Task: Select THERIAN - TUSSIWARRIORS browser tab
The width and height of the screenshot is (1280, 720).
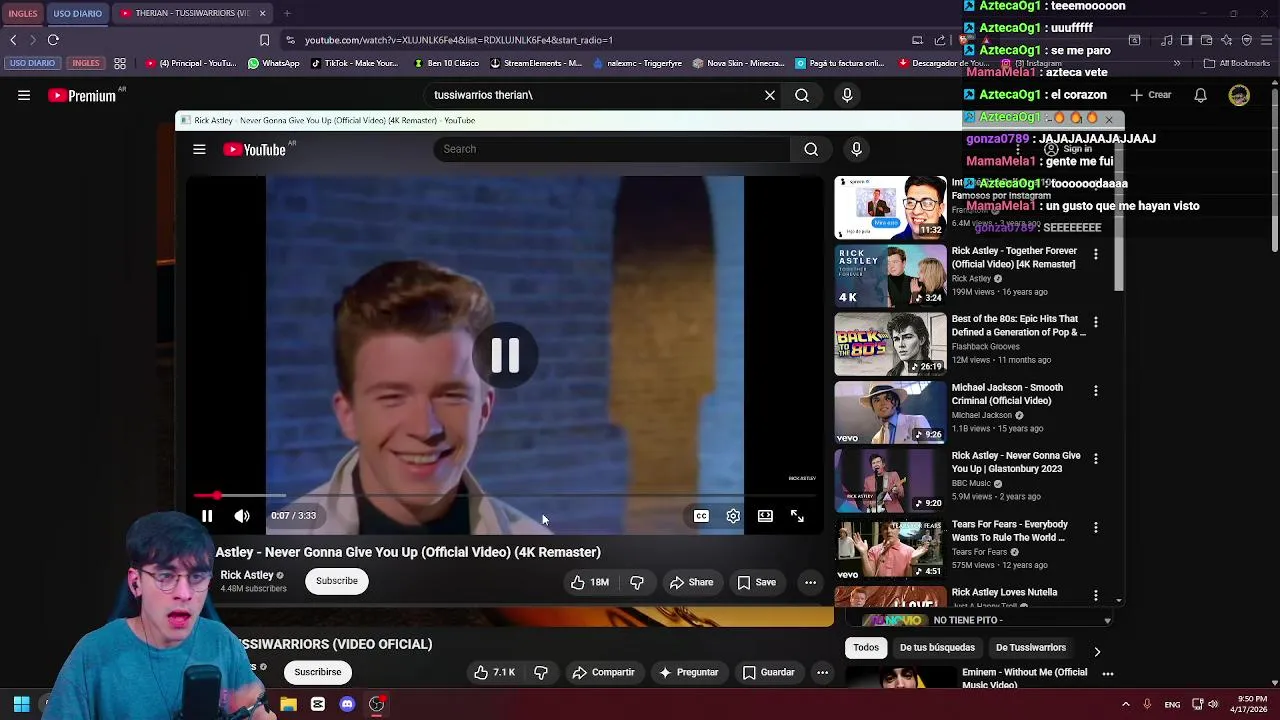Action: (x=192, y=13)
